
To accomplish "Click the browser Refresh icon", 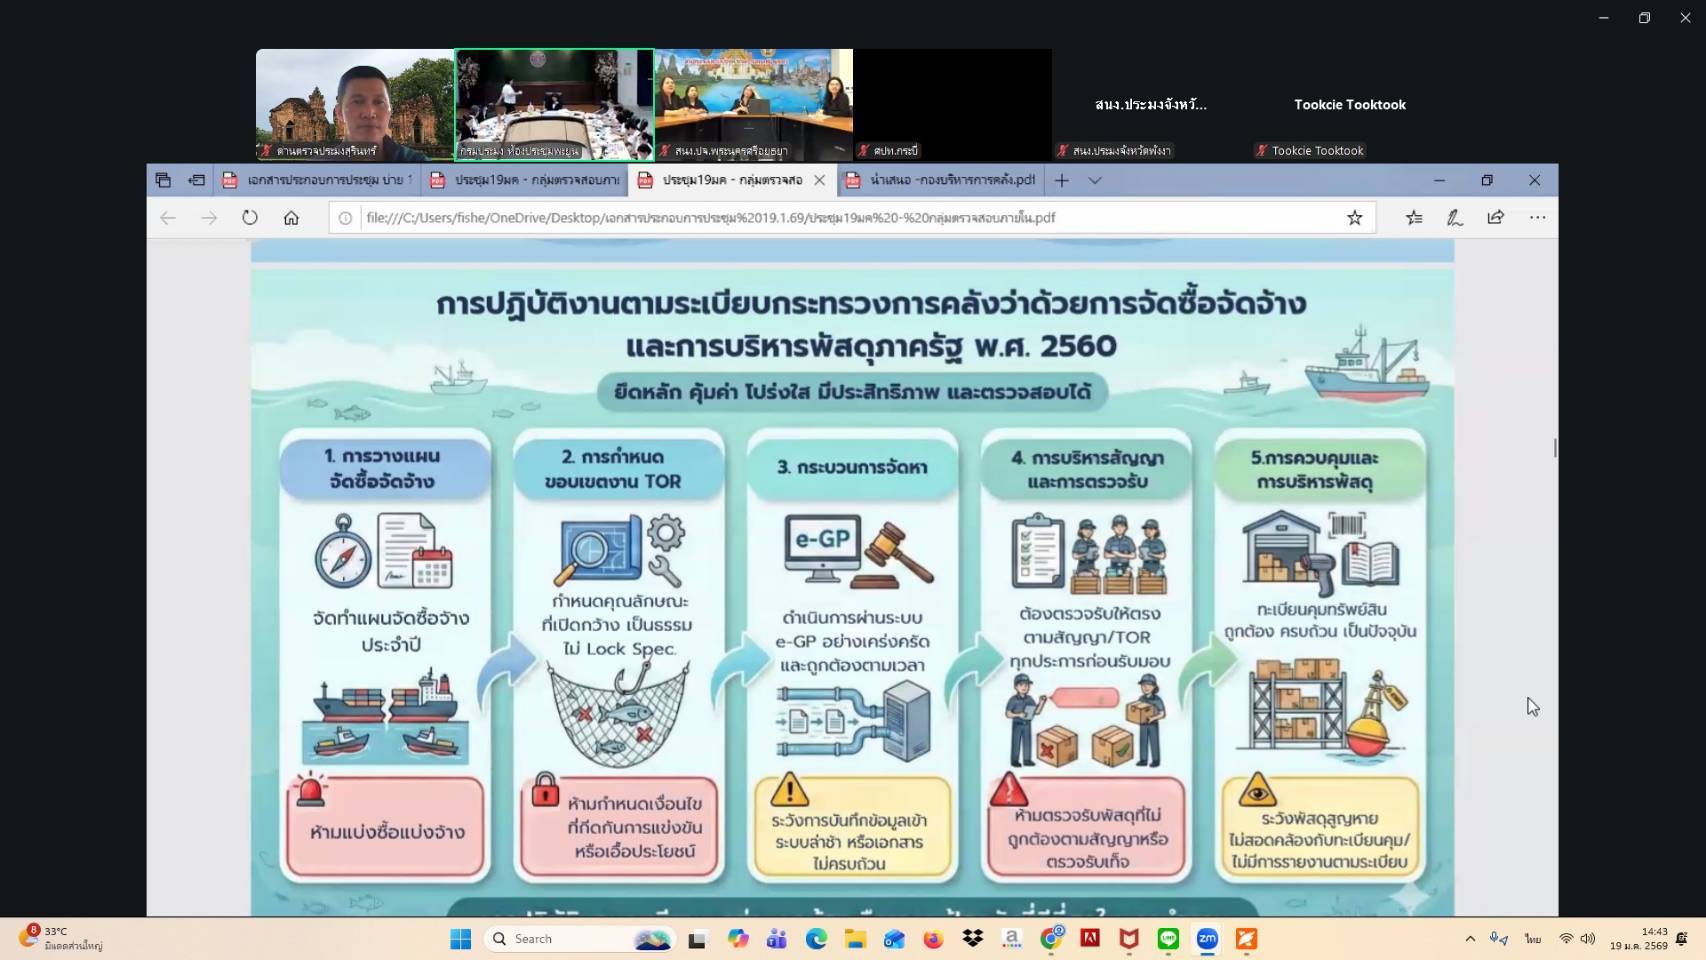I will pos(250,218).
